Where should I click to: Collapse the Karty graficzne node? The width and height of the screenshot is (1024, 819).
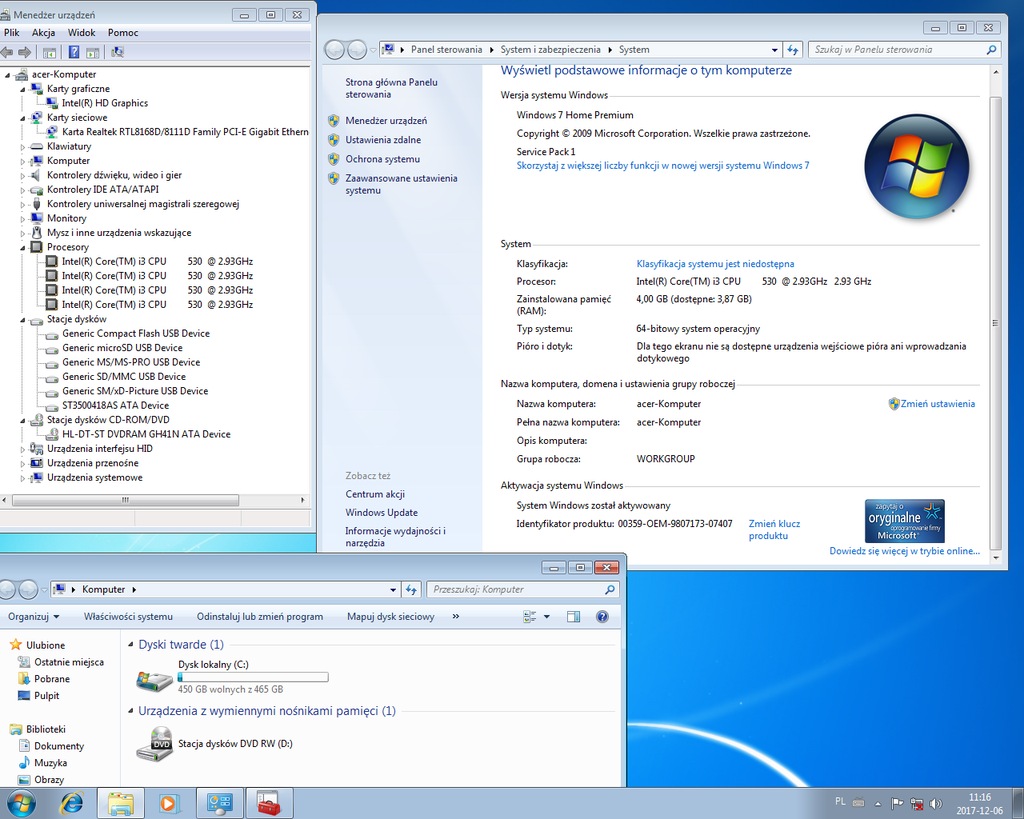click(23, 89)
